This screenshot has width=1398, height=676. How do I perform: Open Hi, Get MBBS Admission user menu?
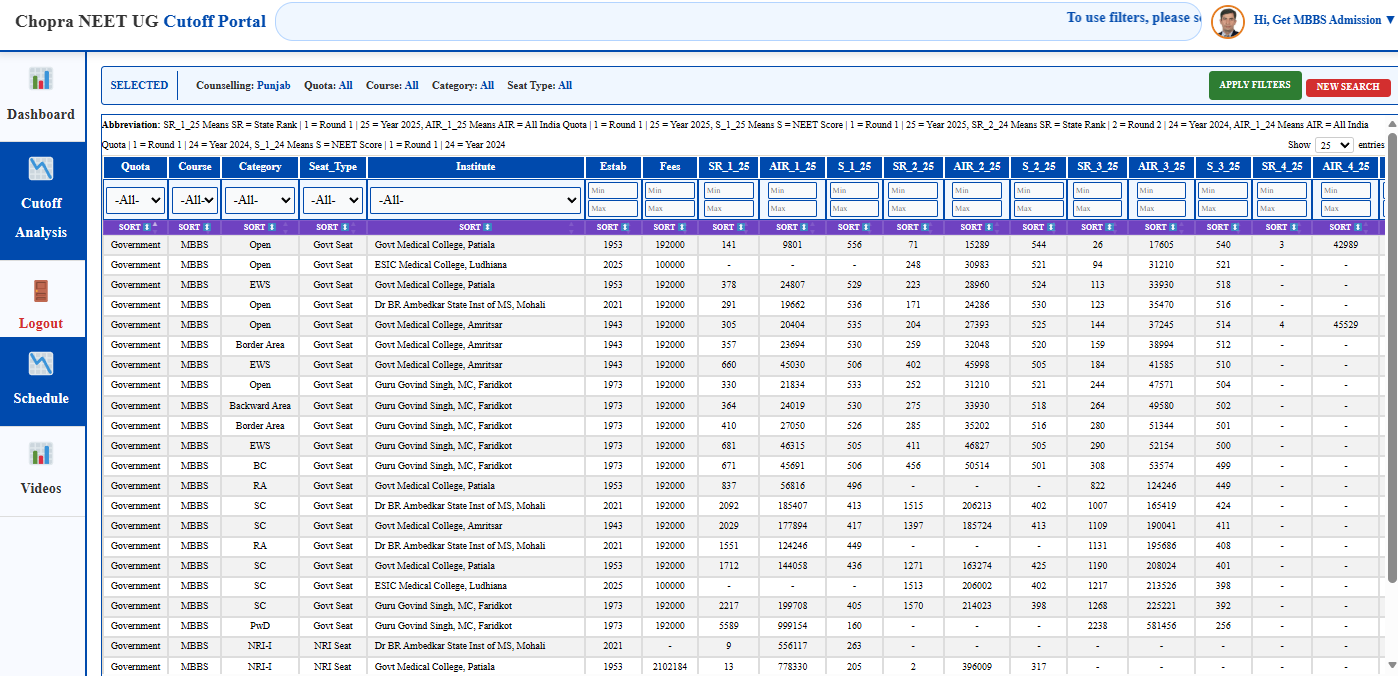1324,20
